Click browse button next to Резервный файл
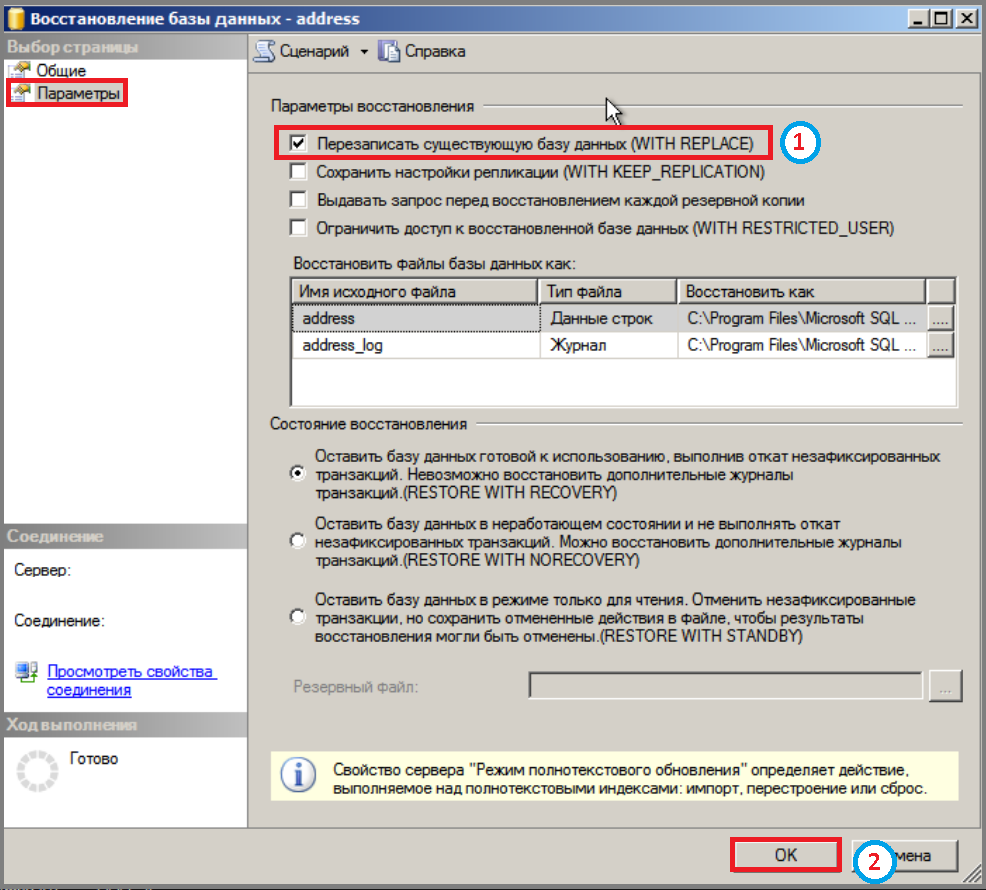This screenshot has width=986, height=890. [x=945, y=686]
